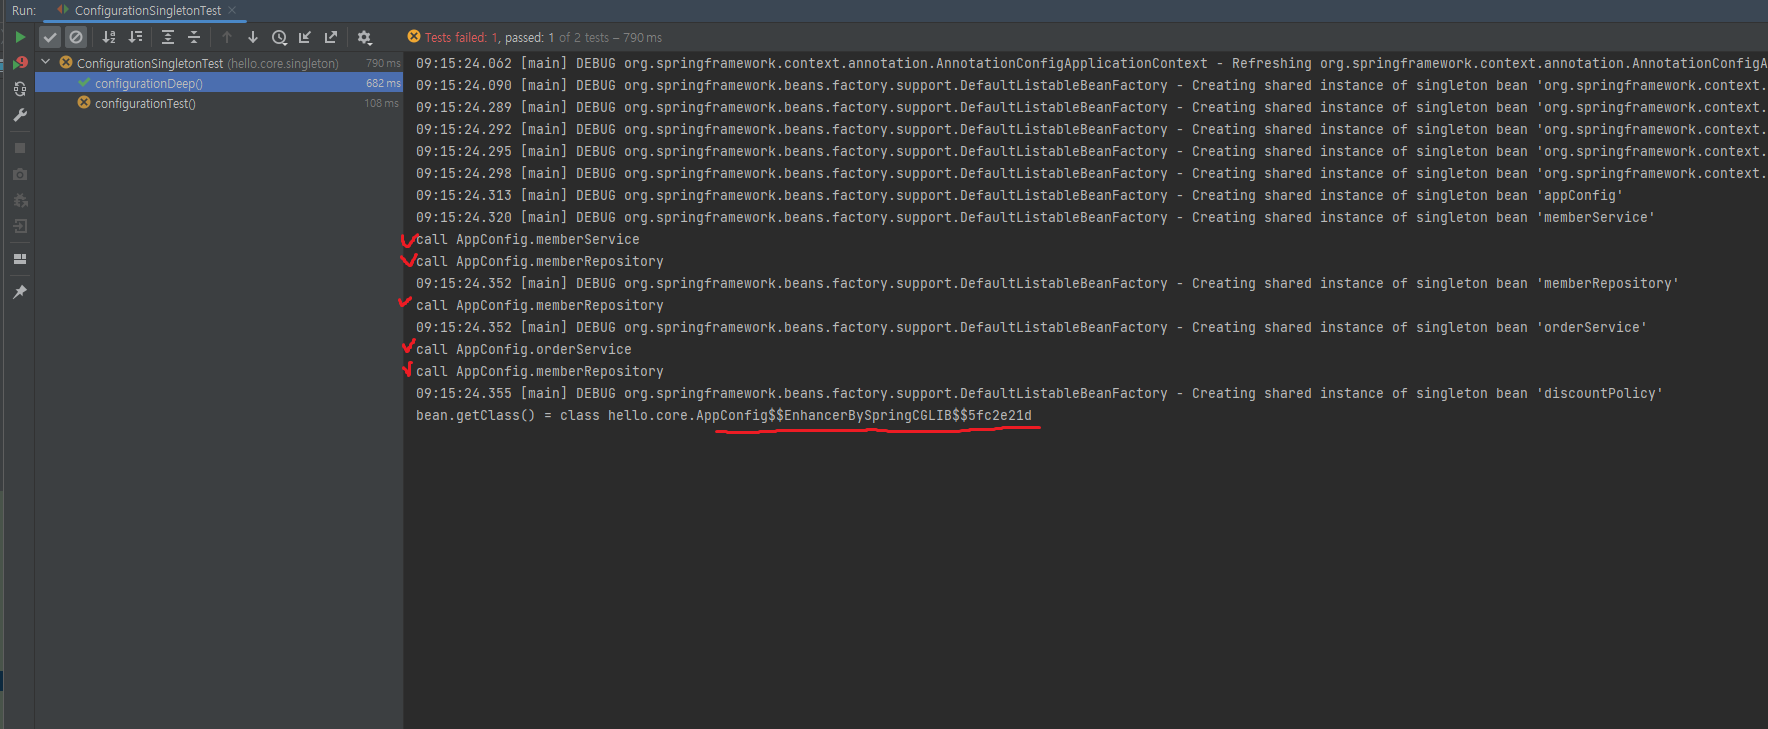Click the "Tests failed: 1" status text
1768x729 pixels.
click(462, 38)
